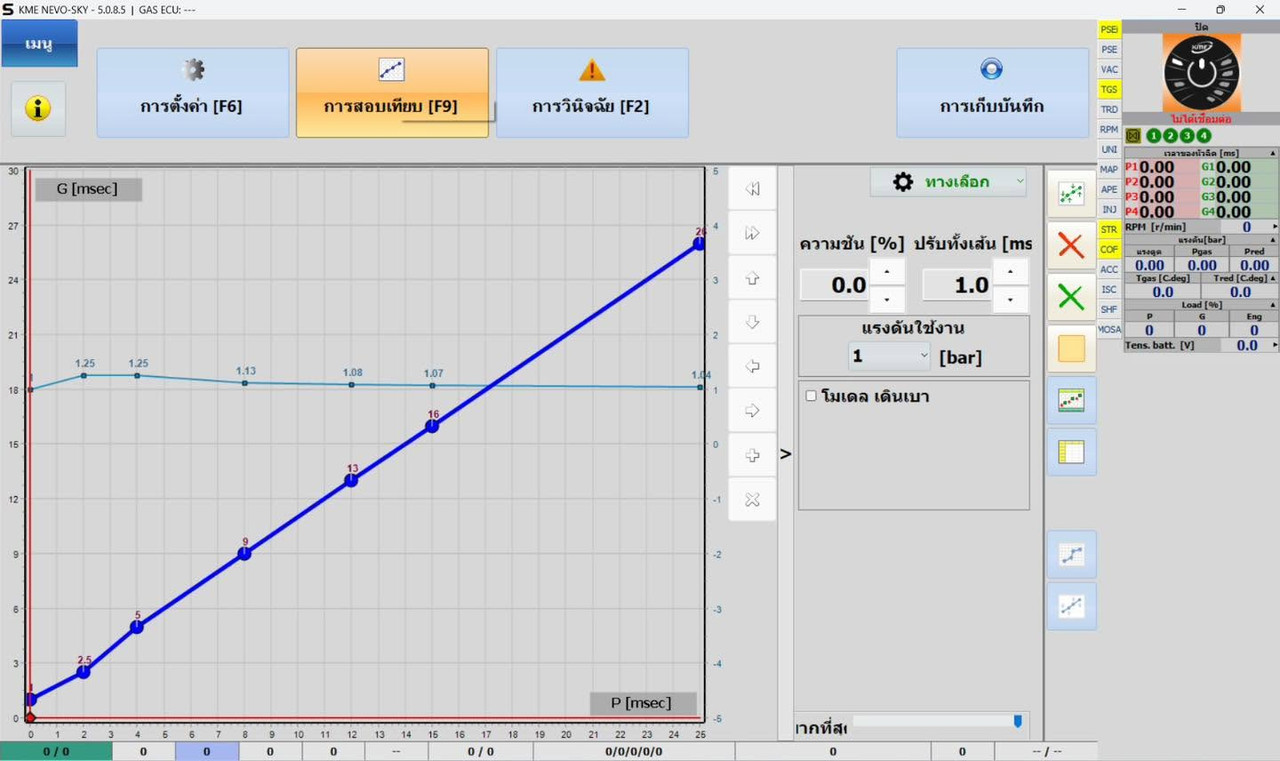Click the straight line graph icon
The image size is (1280, 761).
pos(1071,606)
